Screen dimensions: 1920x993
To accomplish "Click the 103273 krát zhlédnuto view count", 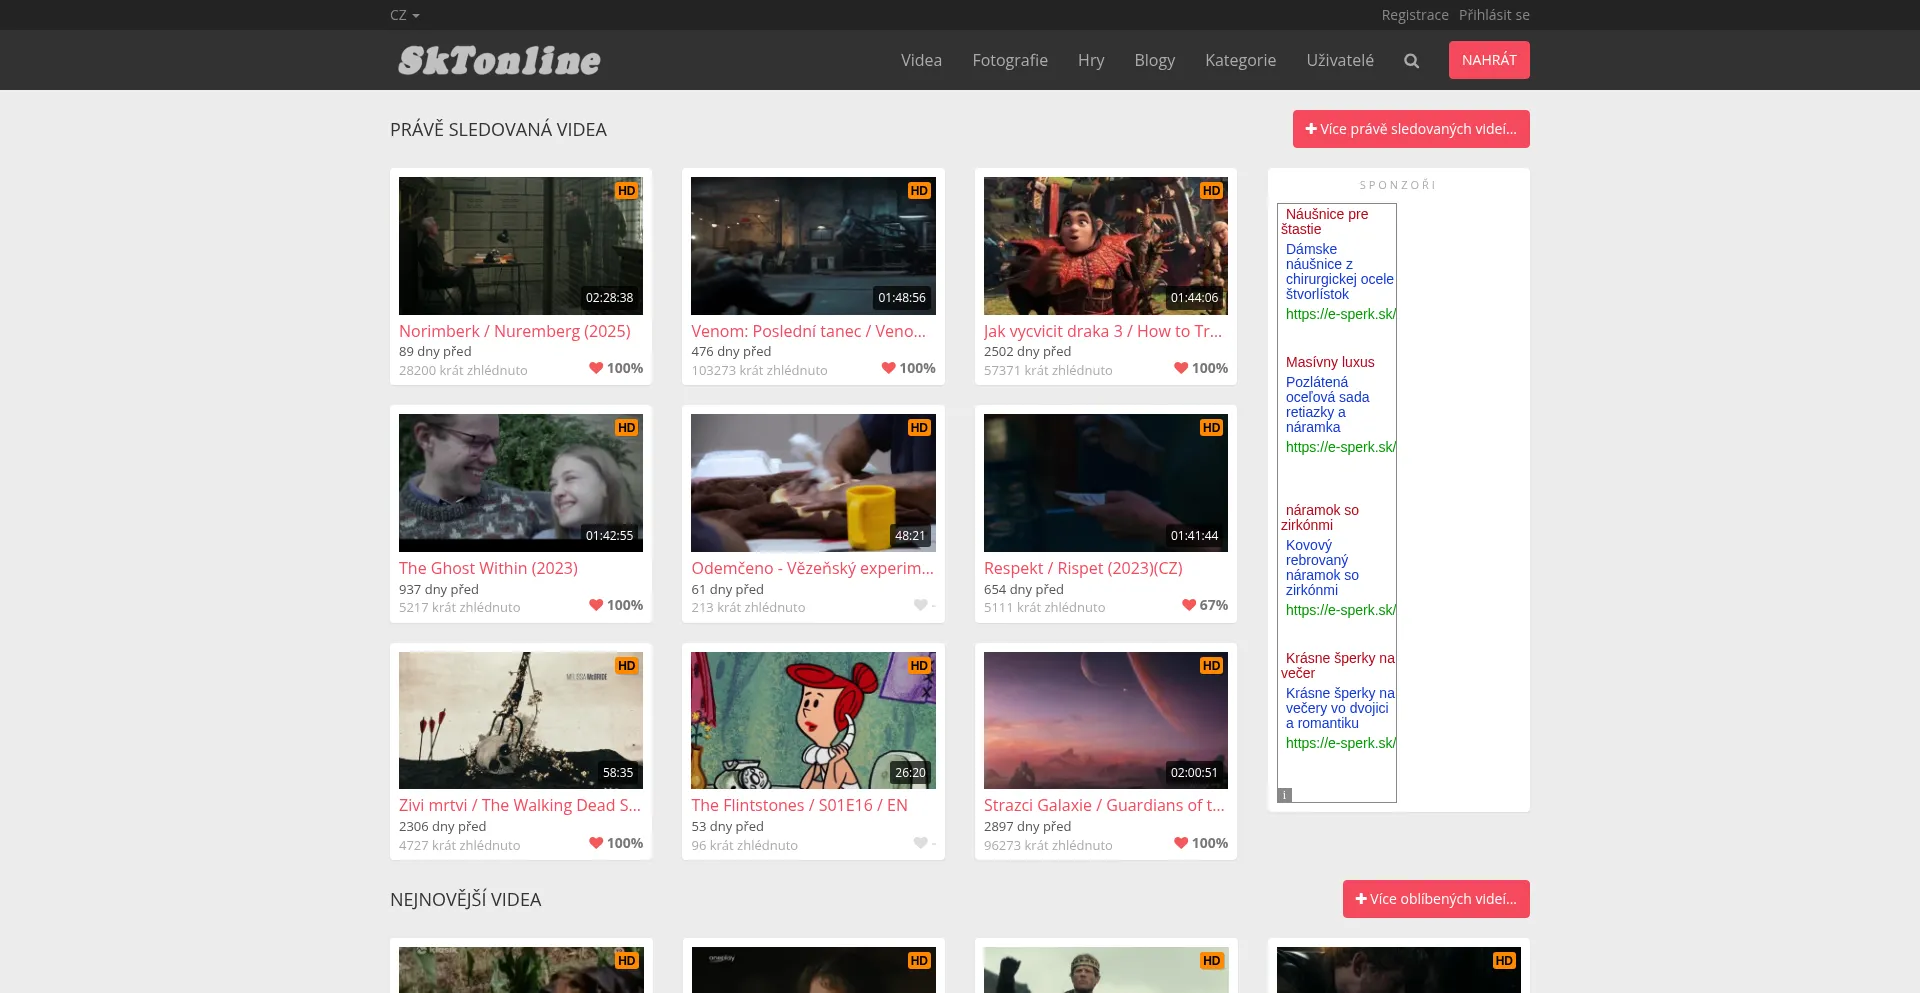I will 759,370.
